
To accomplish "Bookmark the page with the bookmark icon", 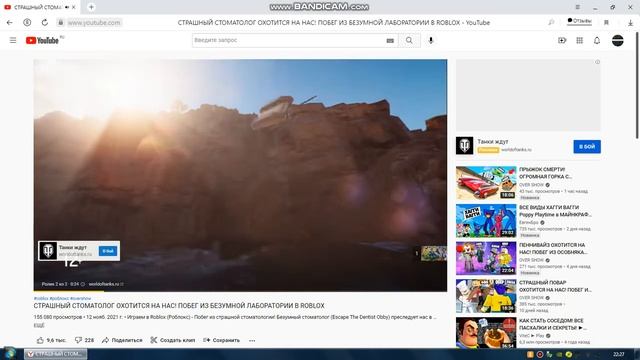I will click(x=606, y=22).
